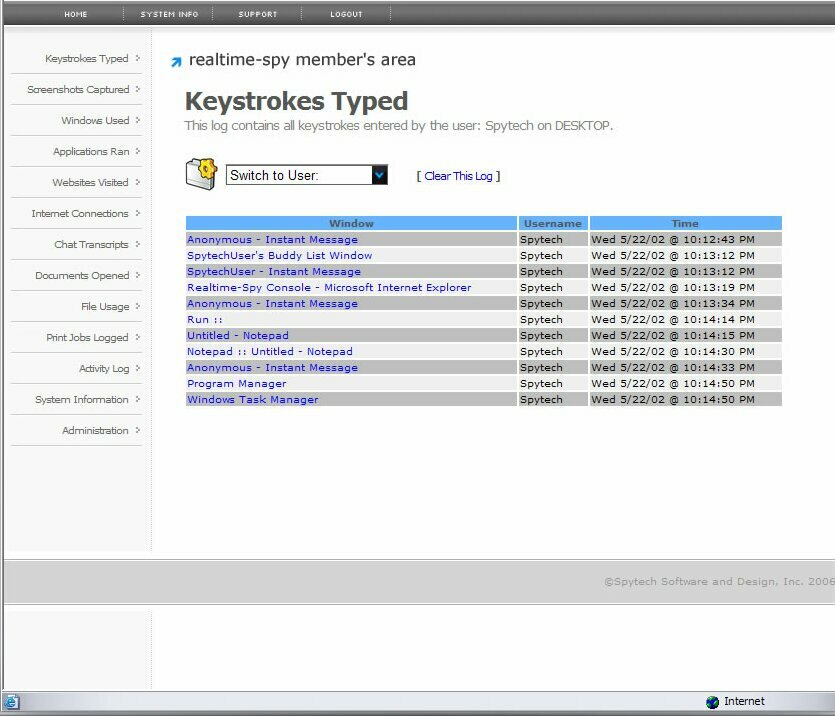Open the Windows Task Manager log entry
This screenshot has width=835, height=716.
(253, 400)
